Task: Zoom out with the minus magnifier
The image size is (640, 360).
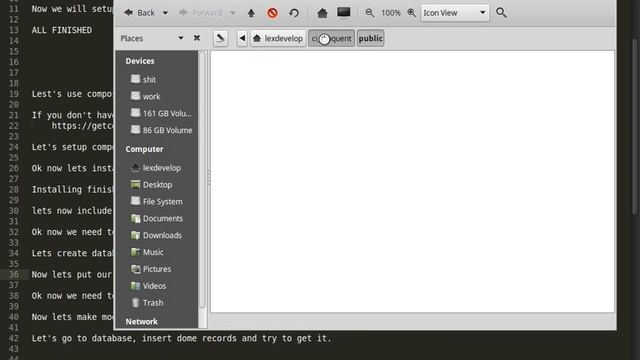Action: tap(369, 13)
